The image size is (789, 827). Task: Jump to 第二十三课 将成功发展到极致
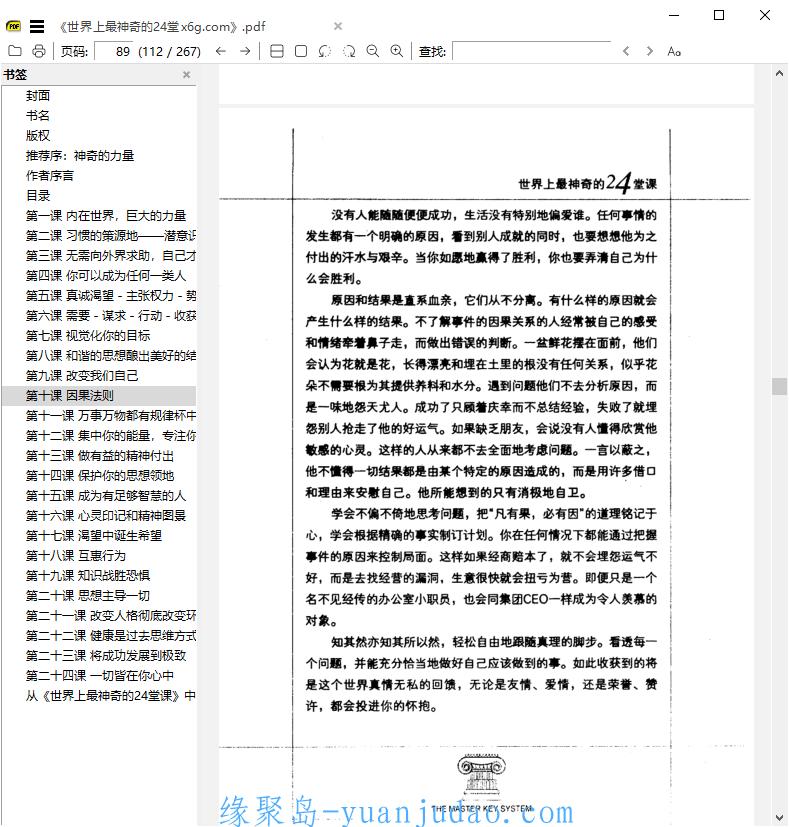coord(106,656)
